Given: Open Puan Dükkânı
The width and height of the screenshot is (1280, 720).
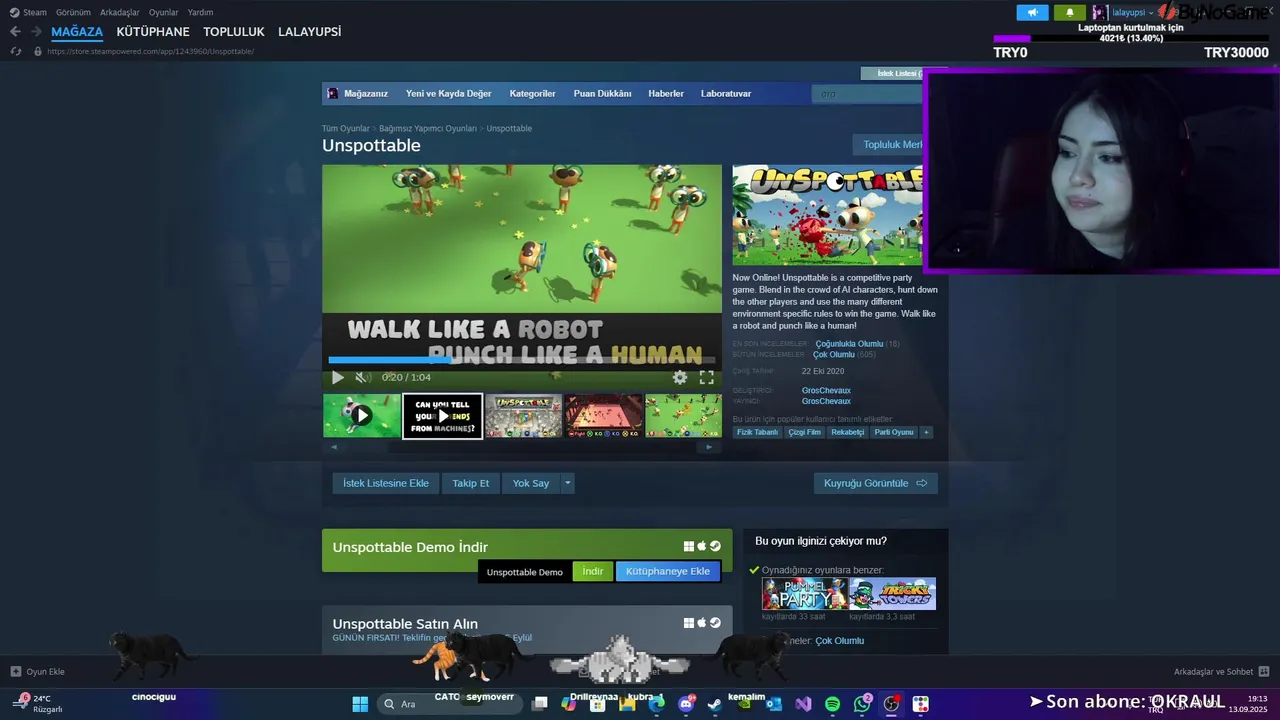Looking at the screenshot, I should [x=602, y=93].
